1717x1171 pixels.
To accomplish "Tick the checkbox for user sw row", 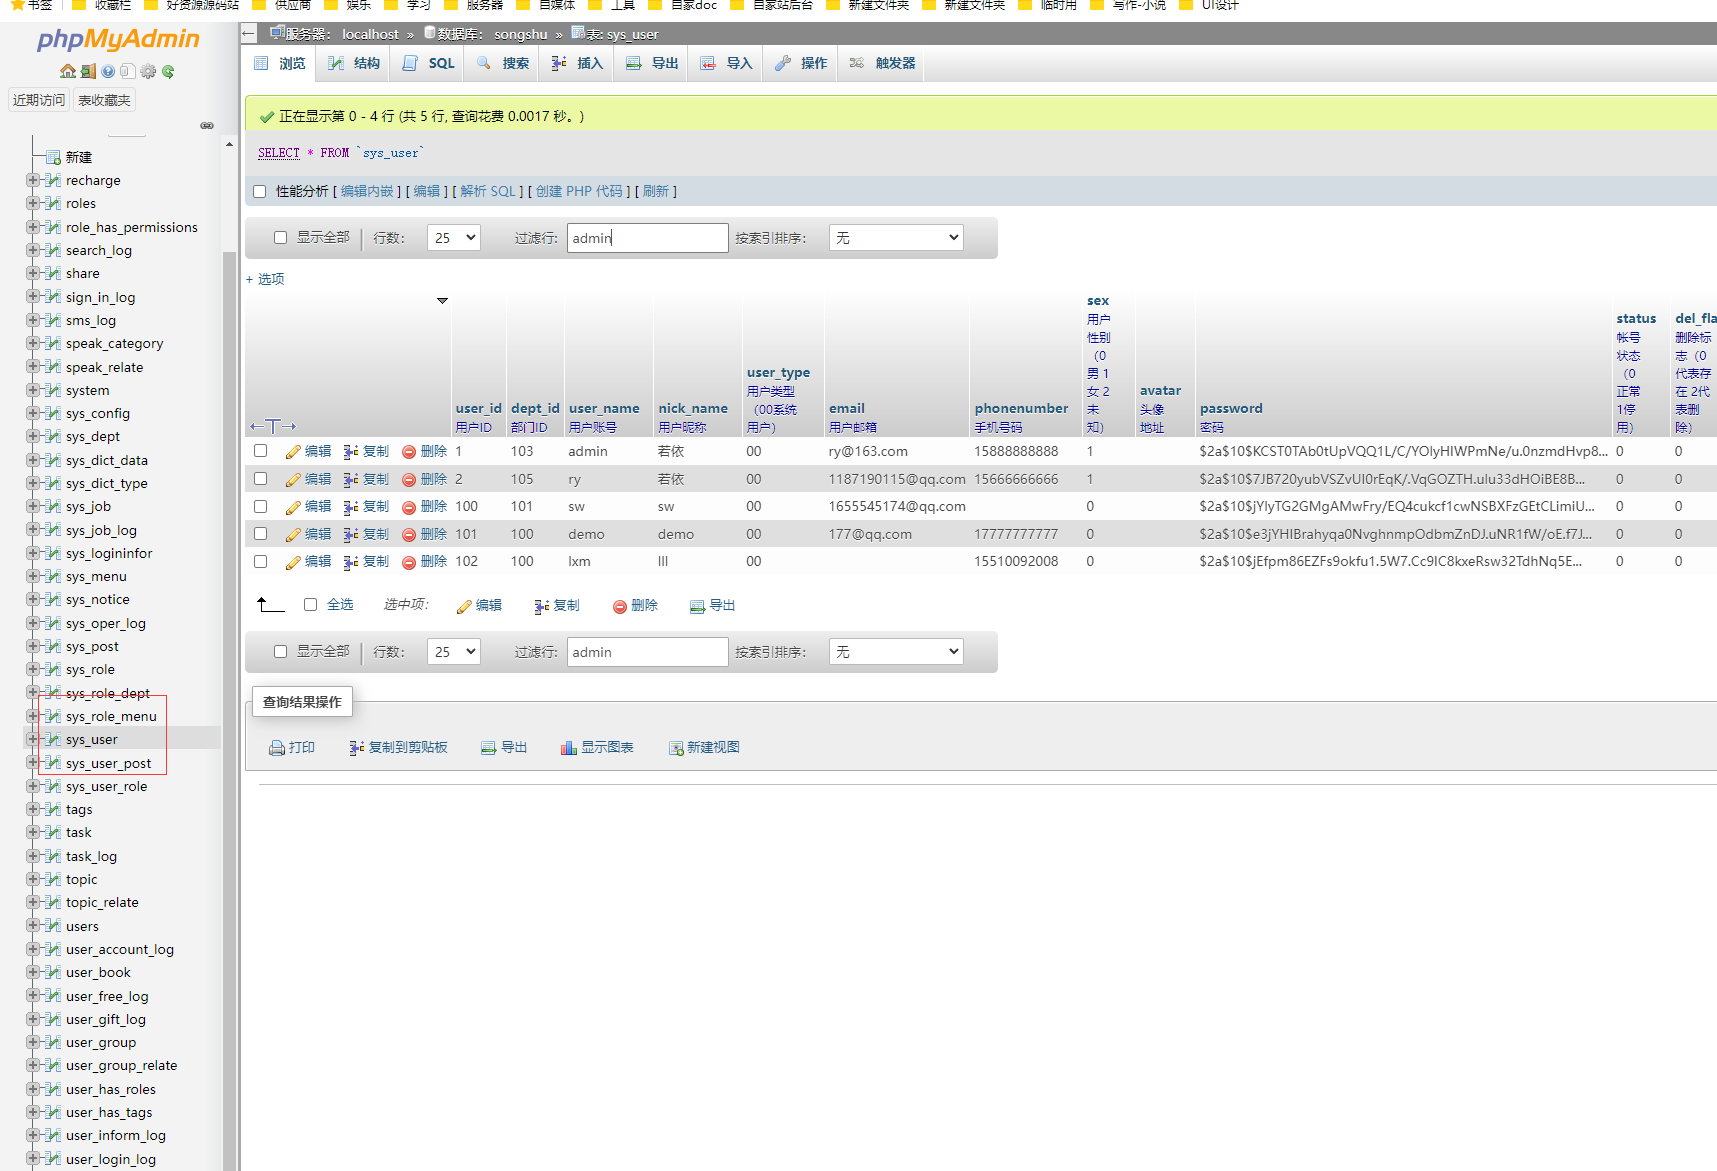I will click(x=261, y=506).
